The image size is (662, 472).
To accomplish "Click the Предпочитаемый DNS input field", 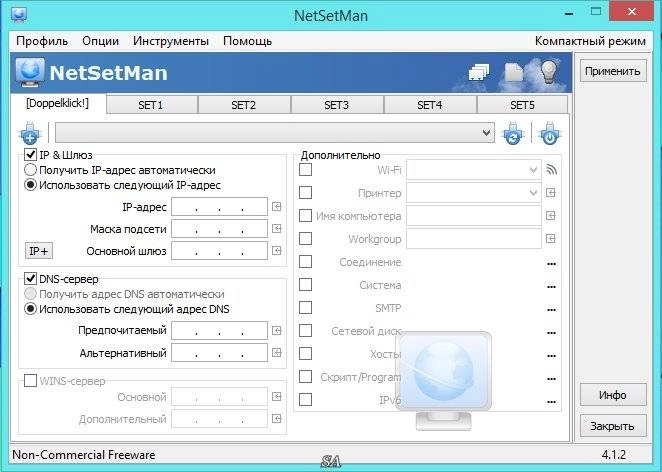I will pos(219,331).
